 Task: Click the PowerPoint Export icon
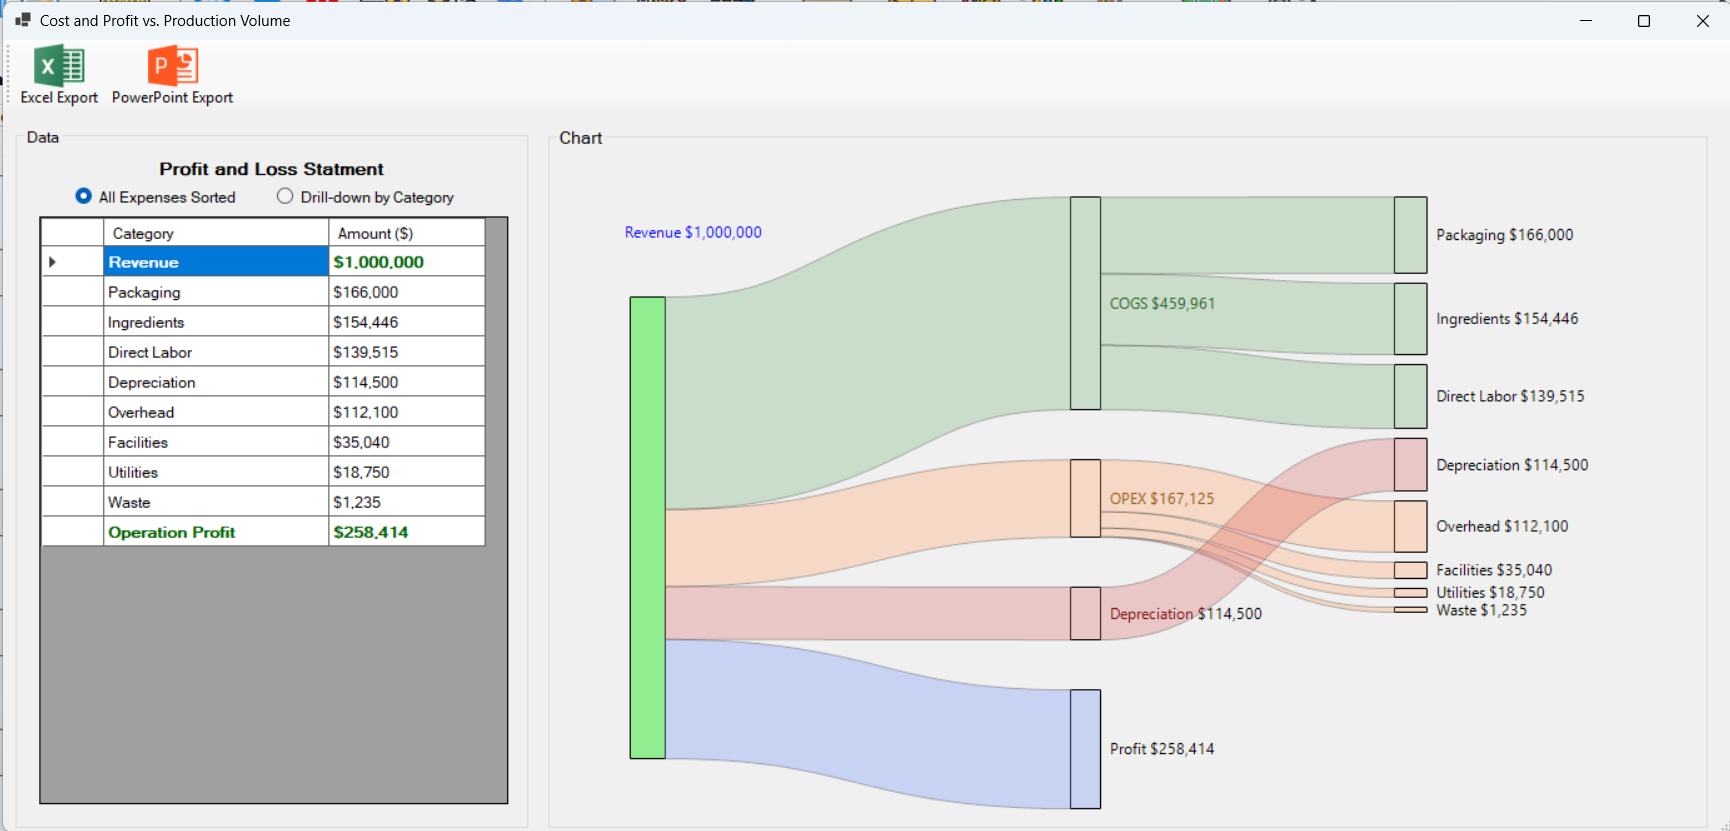pos(172,66)
